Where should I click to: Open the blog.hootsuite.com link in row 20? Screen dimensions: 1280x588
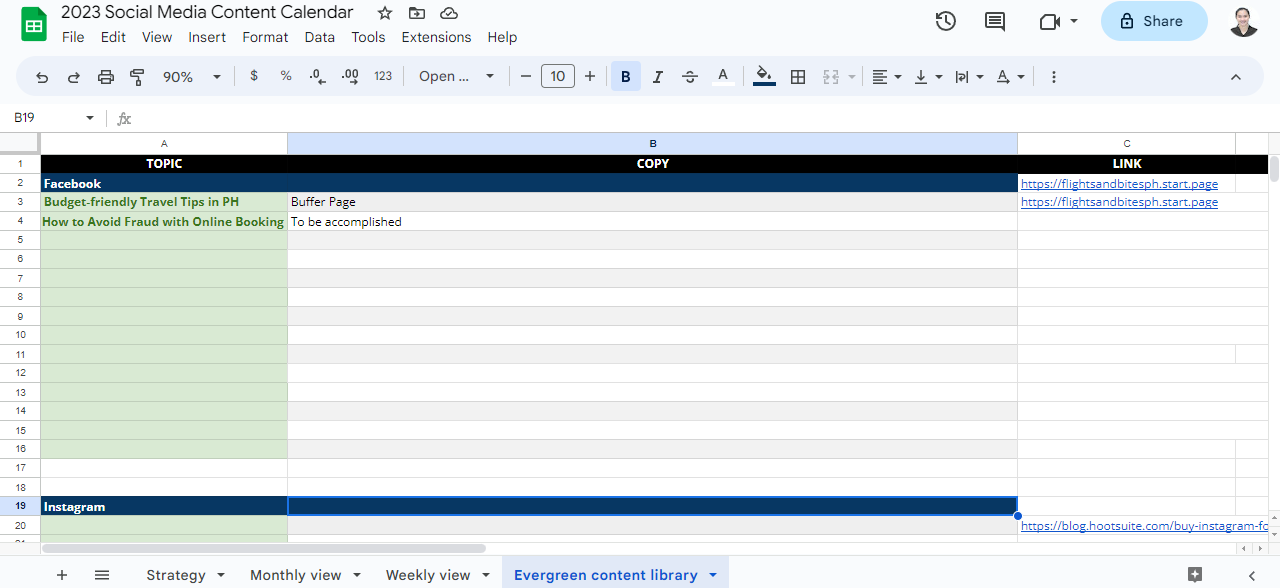(1145, 526)
